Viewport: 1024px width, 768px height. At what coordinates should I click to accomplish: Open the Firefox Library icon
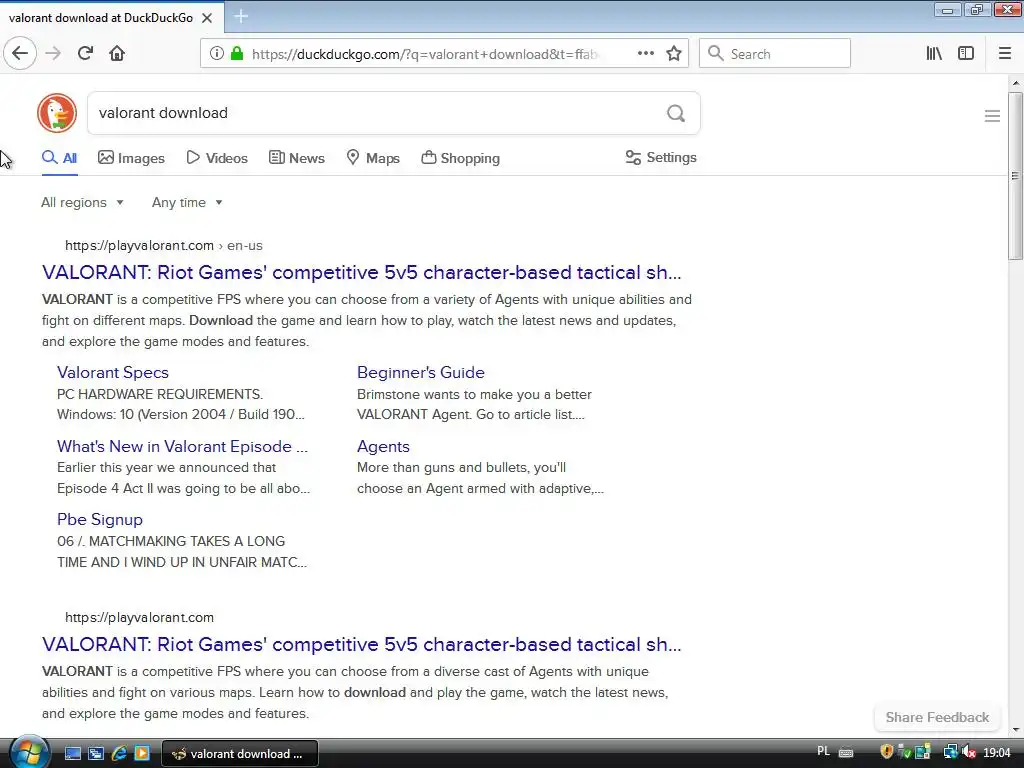[934, 54]
